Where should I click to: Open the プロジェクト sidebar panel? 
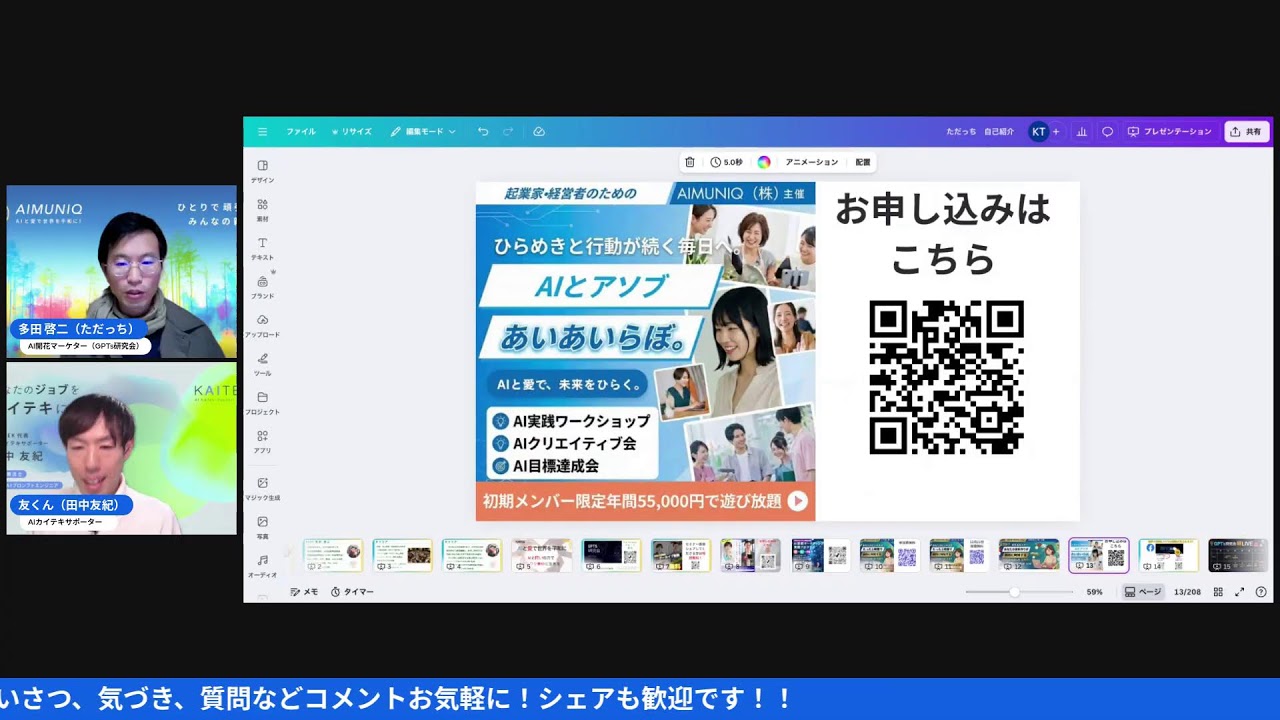tap(262, 403)
